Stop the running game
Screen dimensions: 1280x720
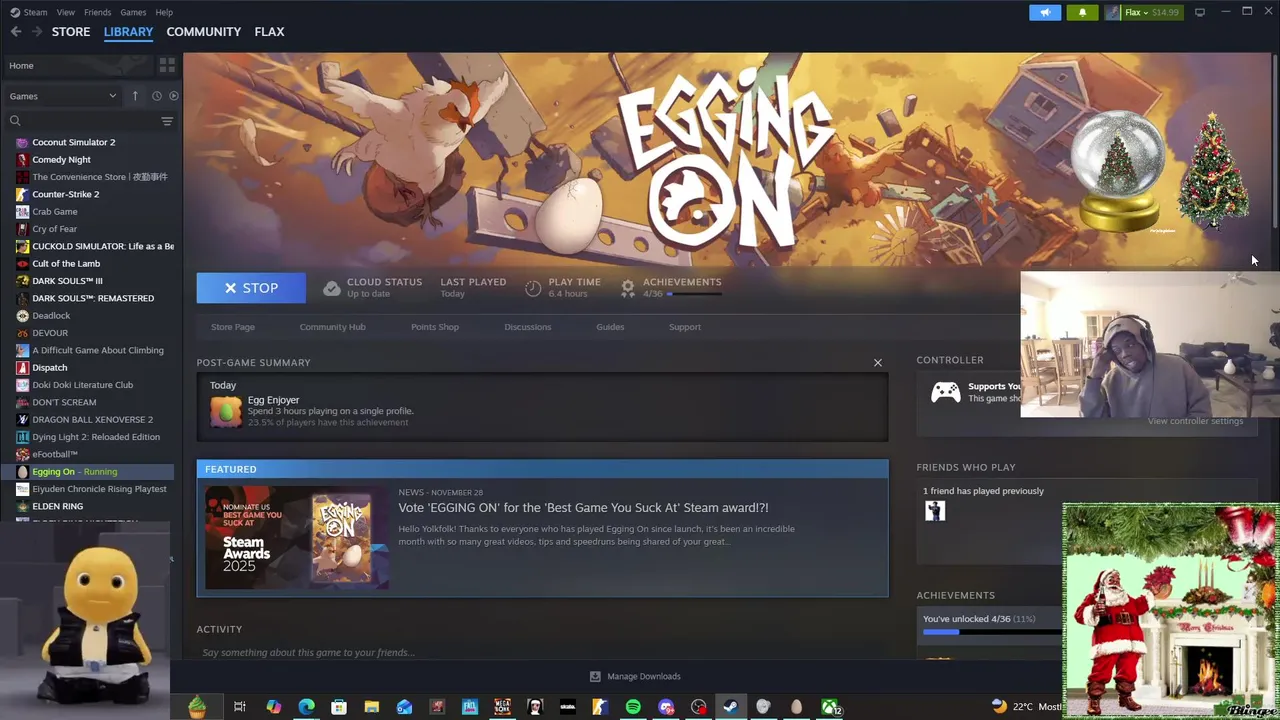(251, 288)
